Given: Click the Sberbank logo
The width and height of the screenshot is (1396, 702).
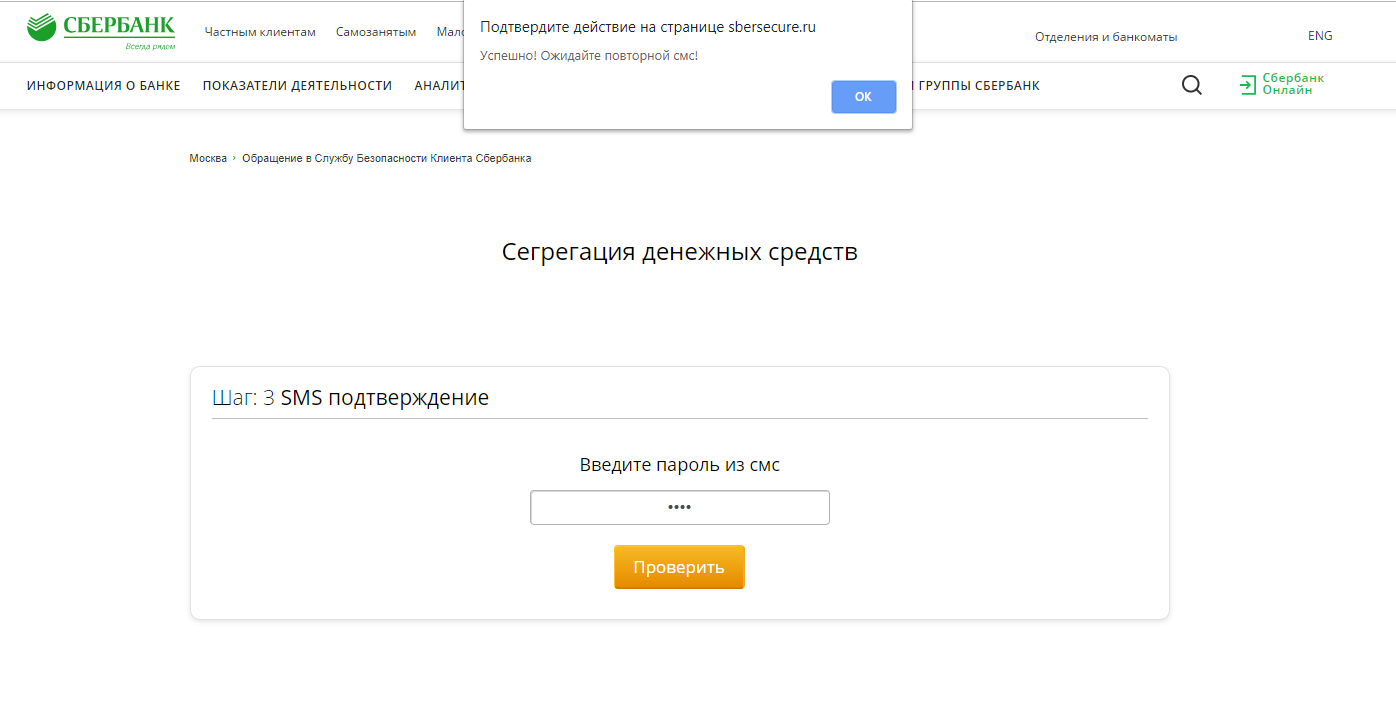Looking at the screenshot, I should 100,32.
